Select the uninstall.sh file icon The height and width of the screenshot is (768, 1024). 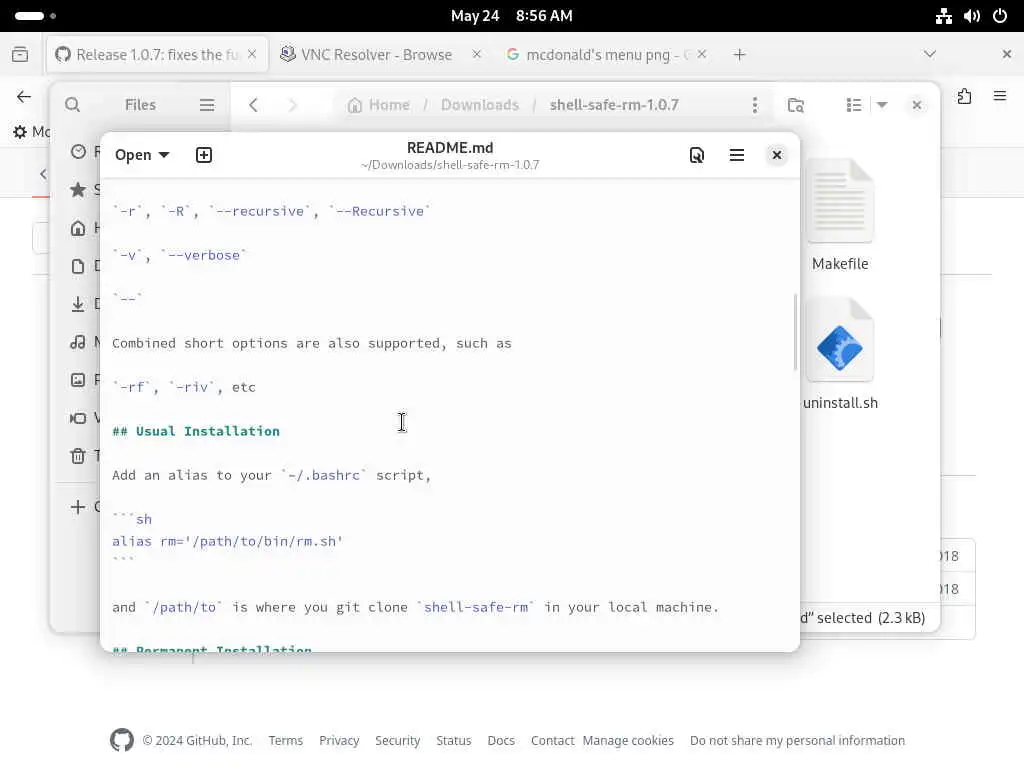click(840, 340)
